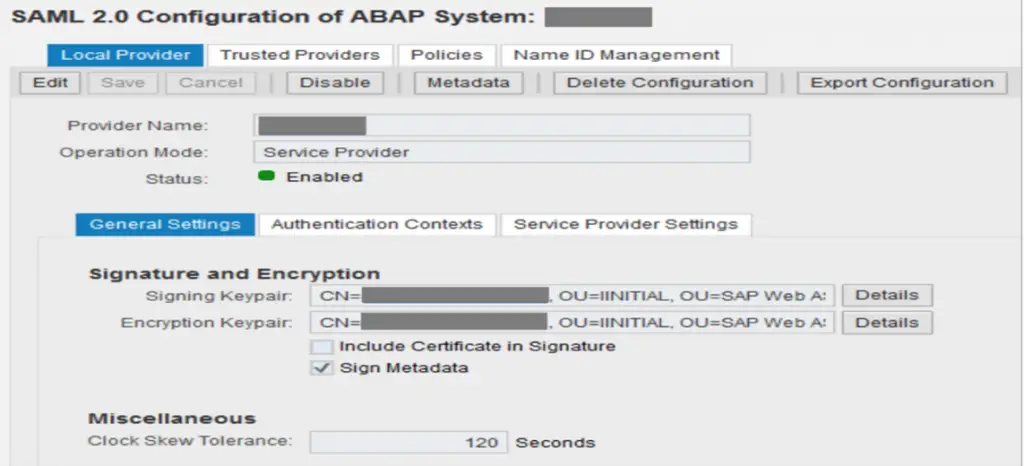Show Details for the Signing Keypair
The image size is (1024, 466).
pyautogui.click(x=887, y=296)
